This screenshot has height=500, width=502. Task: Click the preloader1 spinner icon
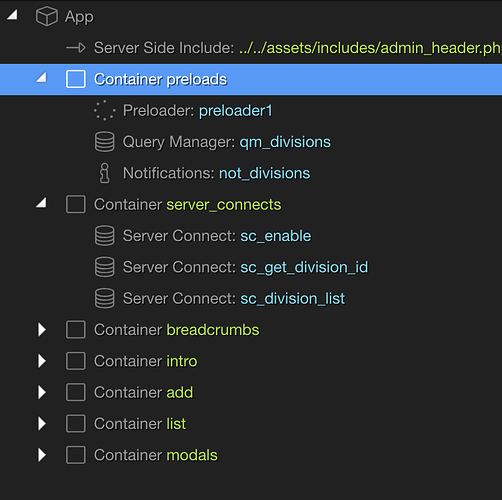[x=105, y=110]
